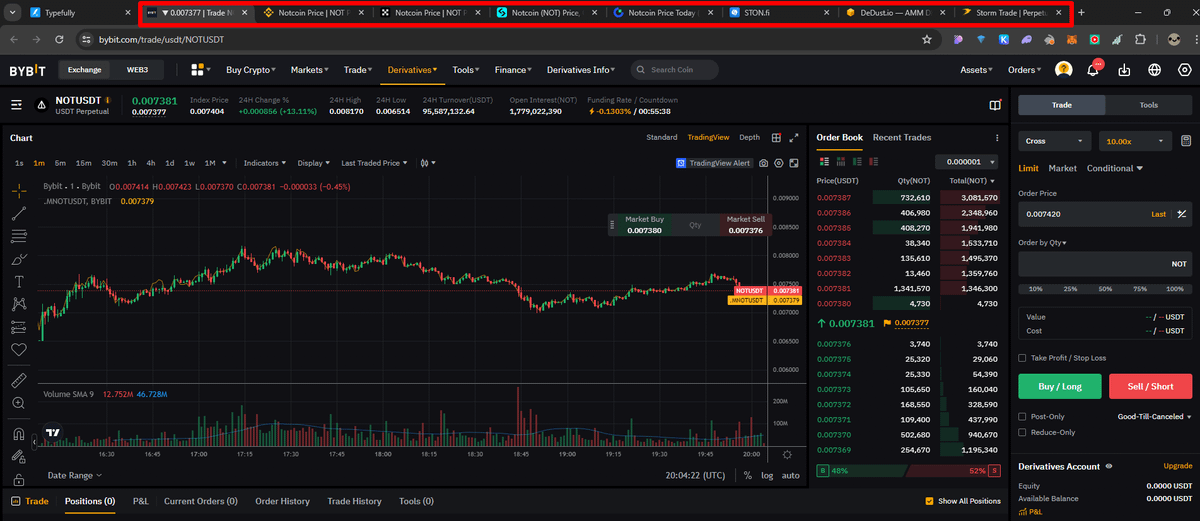Viewport: 1200px width, 521px height.
Task: Set order quantity to 50%
Action: (1105, 288)
